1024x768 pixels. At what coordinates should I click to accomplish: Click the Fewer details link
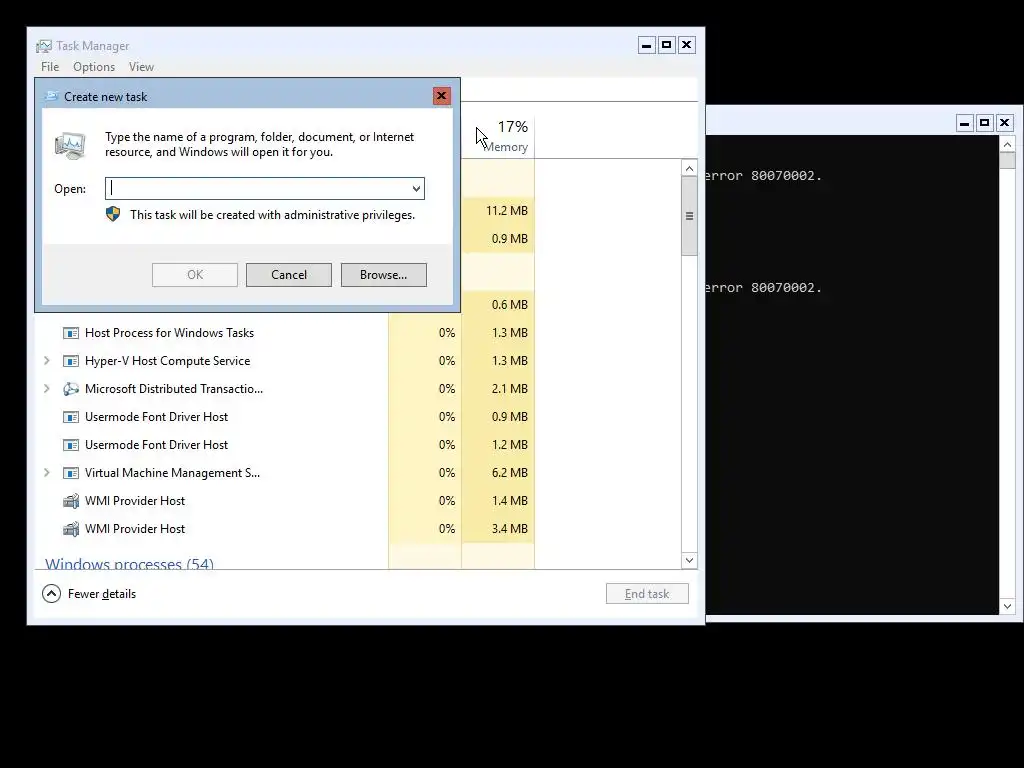point(102,594)
